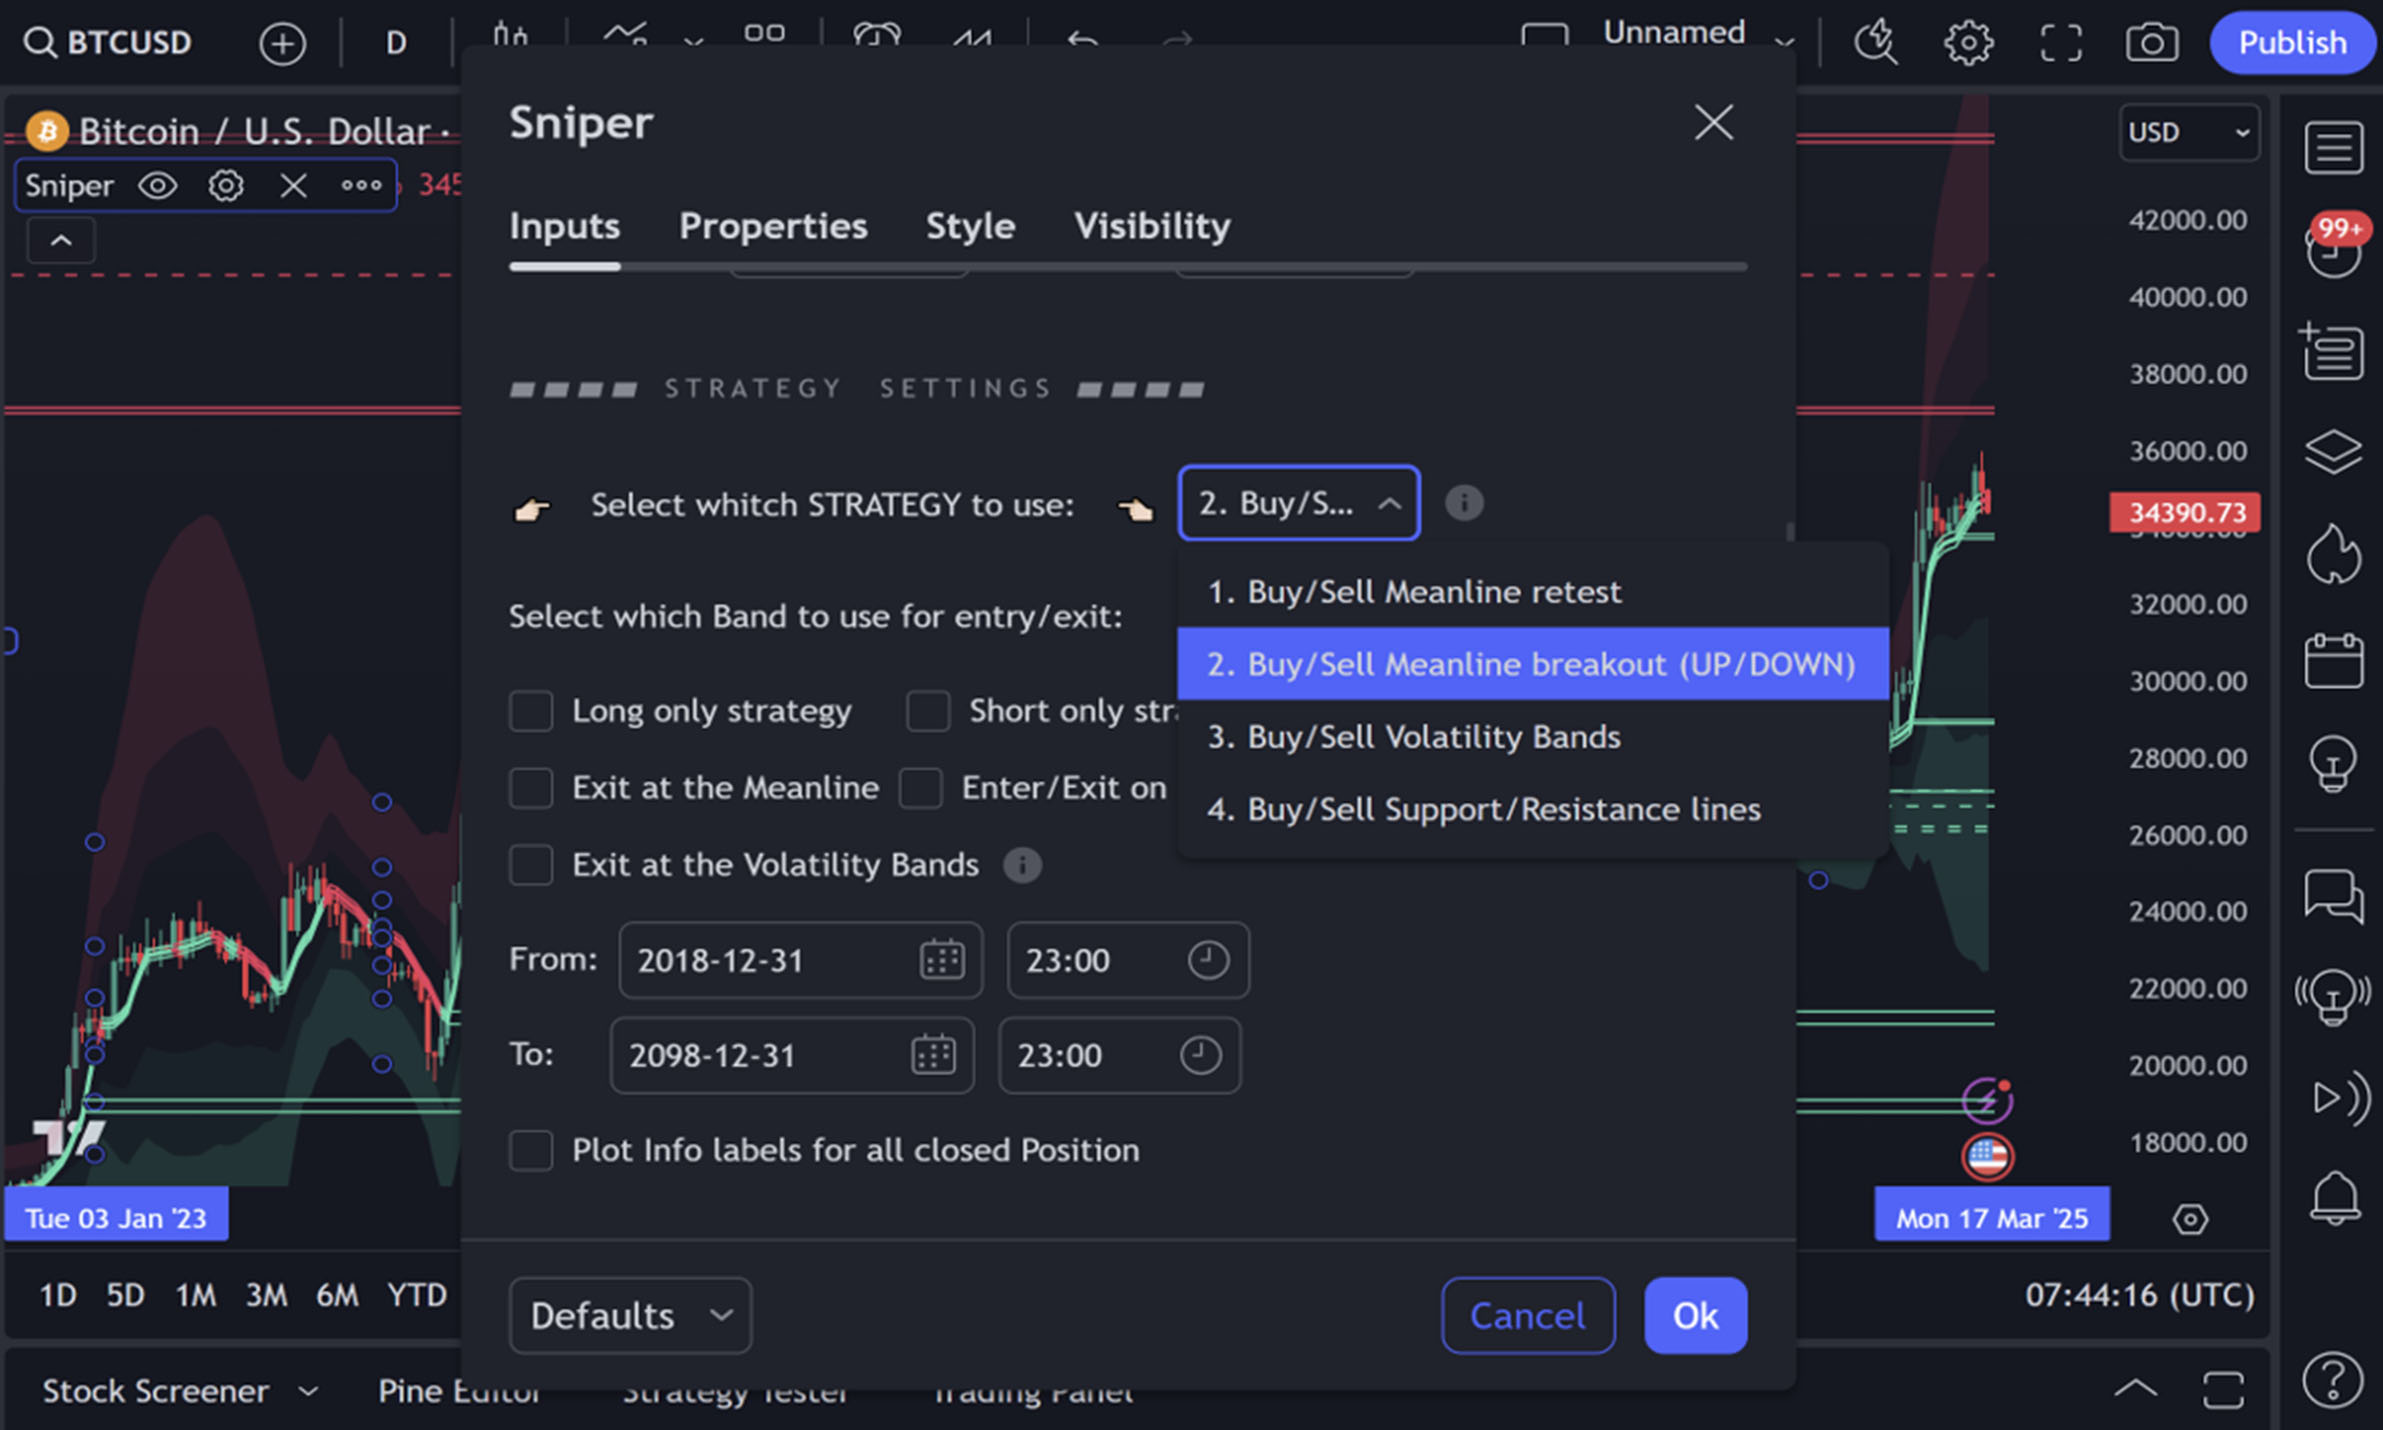
Task: Open Sniper indicator settings gear
Action: 226,185
